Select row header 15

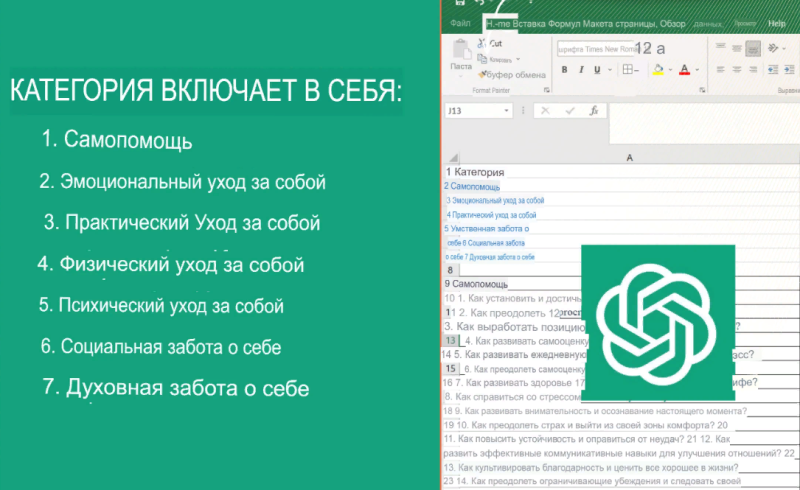pos(451,369)
